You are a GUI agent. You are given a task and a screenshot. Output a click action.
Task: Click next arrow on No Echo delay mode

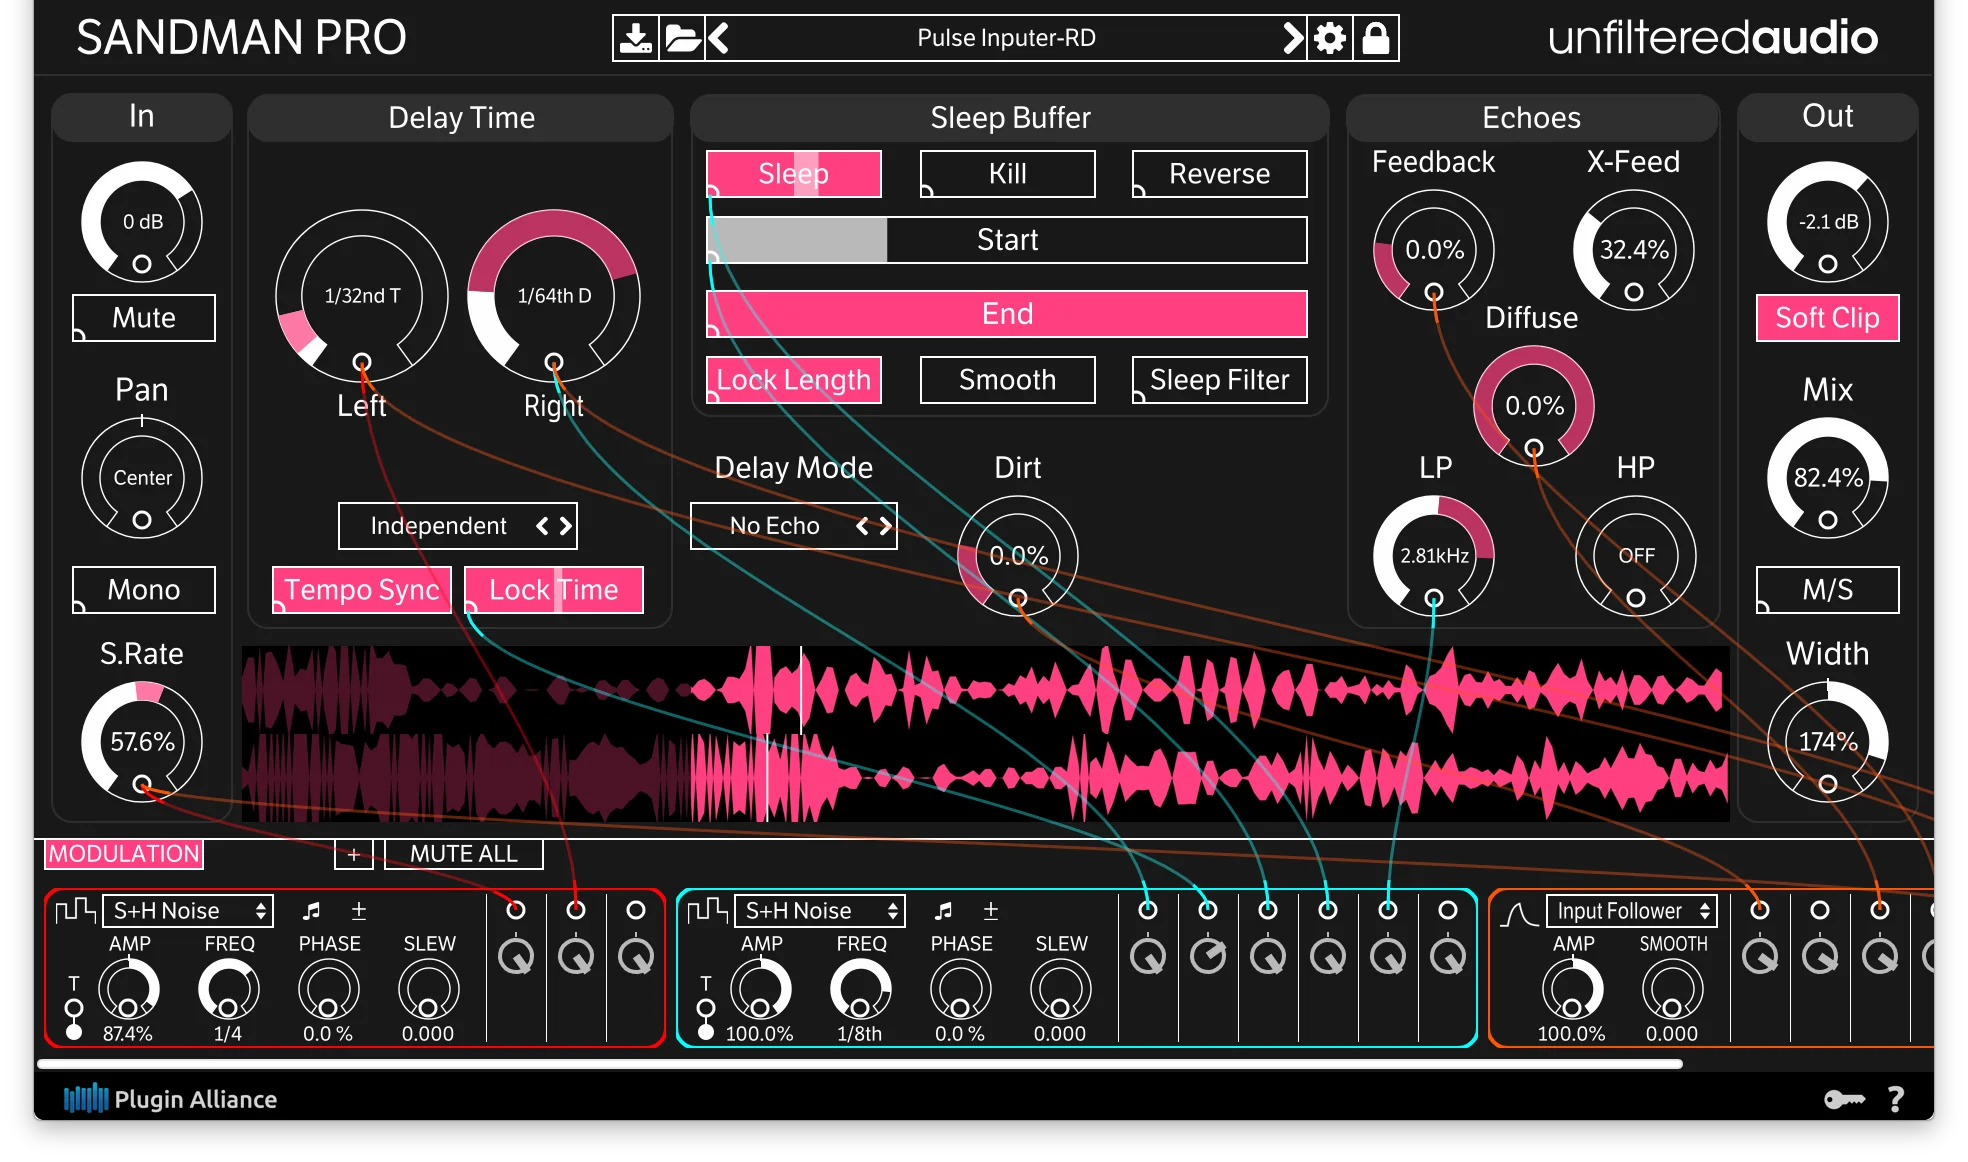[x=884, y=525]
